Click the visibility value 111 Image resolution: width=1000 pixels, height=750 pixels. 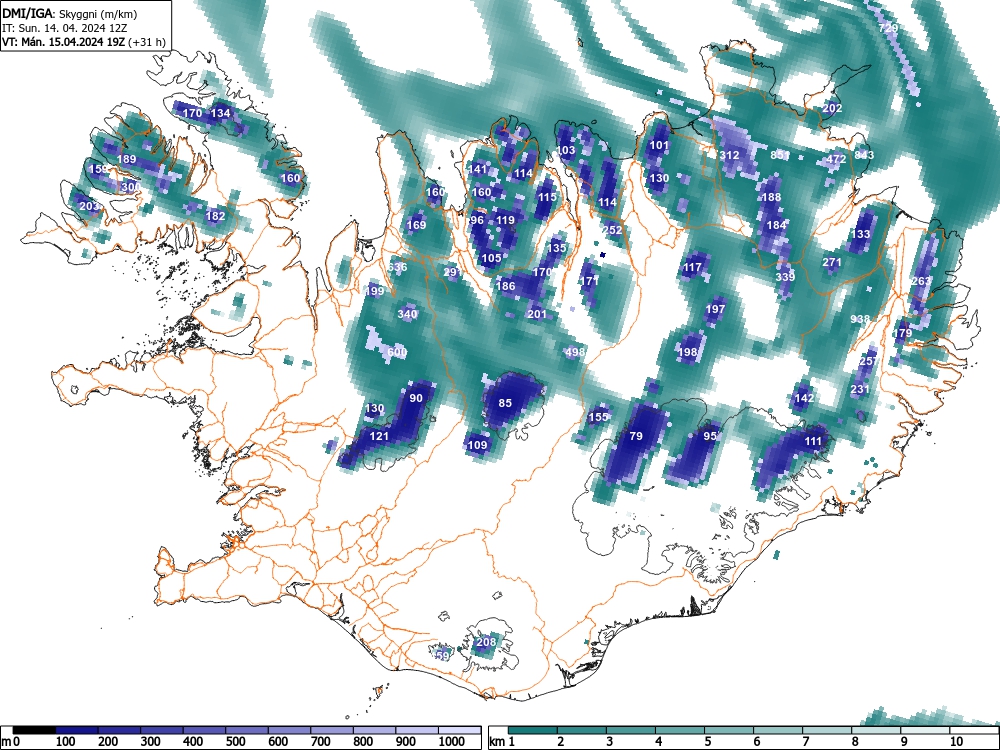coord(813,441)
